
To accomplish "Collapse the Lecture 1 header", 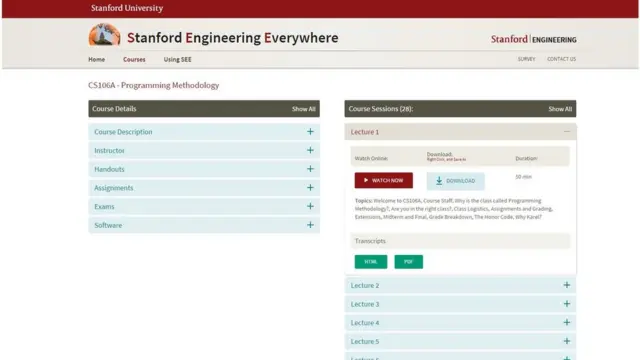I will pos(460,132).
